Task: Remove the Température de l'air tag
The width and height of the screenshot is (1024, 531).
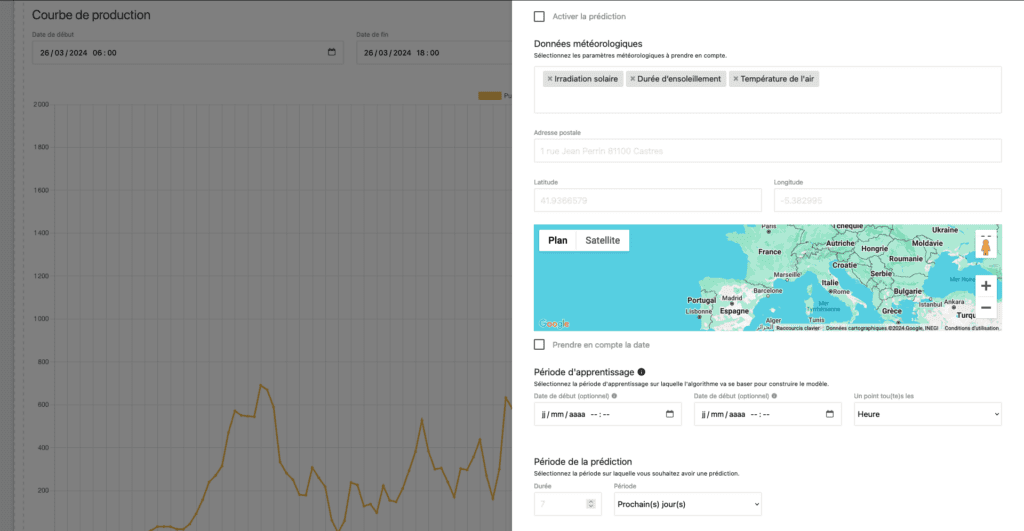Action: [x=736, y=79]
